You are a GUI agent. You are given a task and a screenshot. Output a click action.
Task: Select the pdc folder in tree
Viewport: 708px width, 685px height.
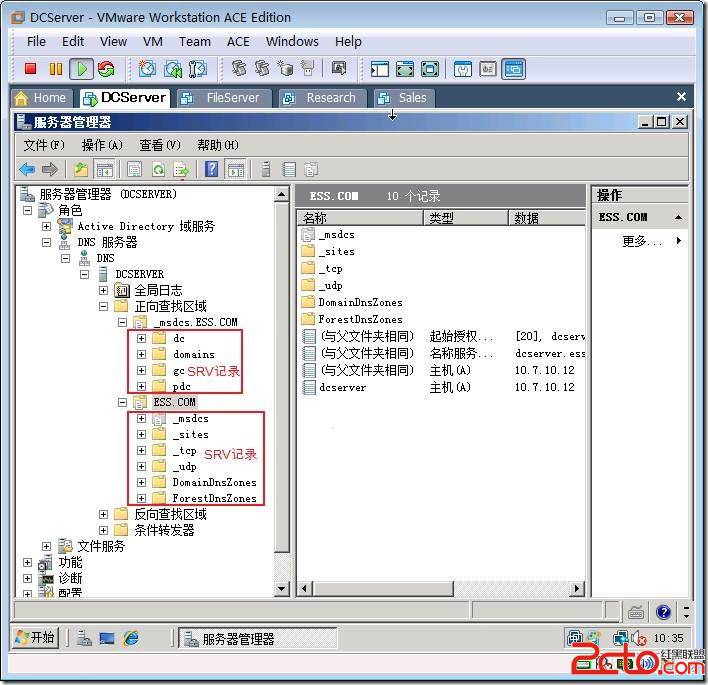pos(181,387)
